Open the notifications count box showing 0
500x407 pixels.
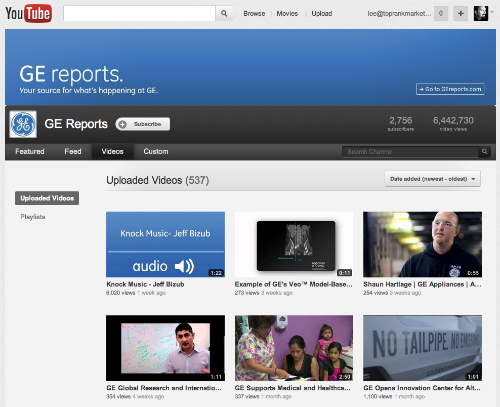coord(441,13)
